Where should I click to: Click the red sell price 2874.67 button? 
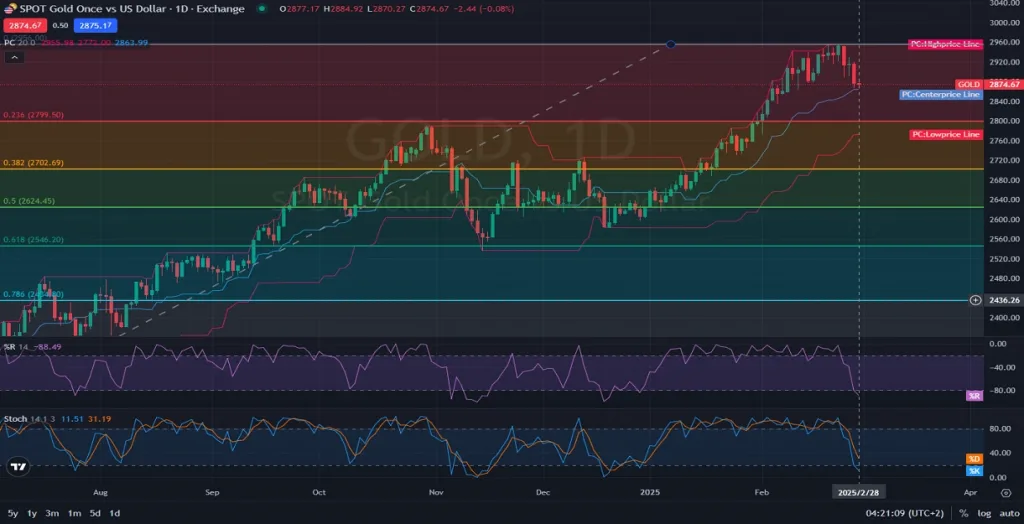[x=25, y=25]
